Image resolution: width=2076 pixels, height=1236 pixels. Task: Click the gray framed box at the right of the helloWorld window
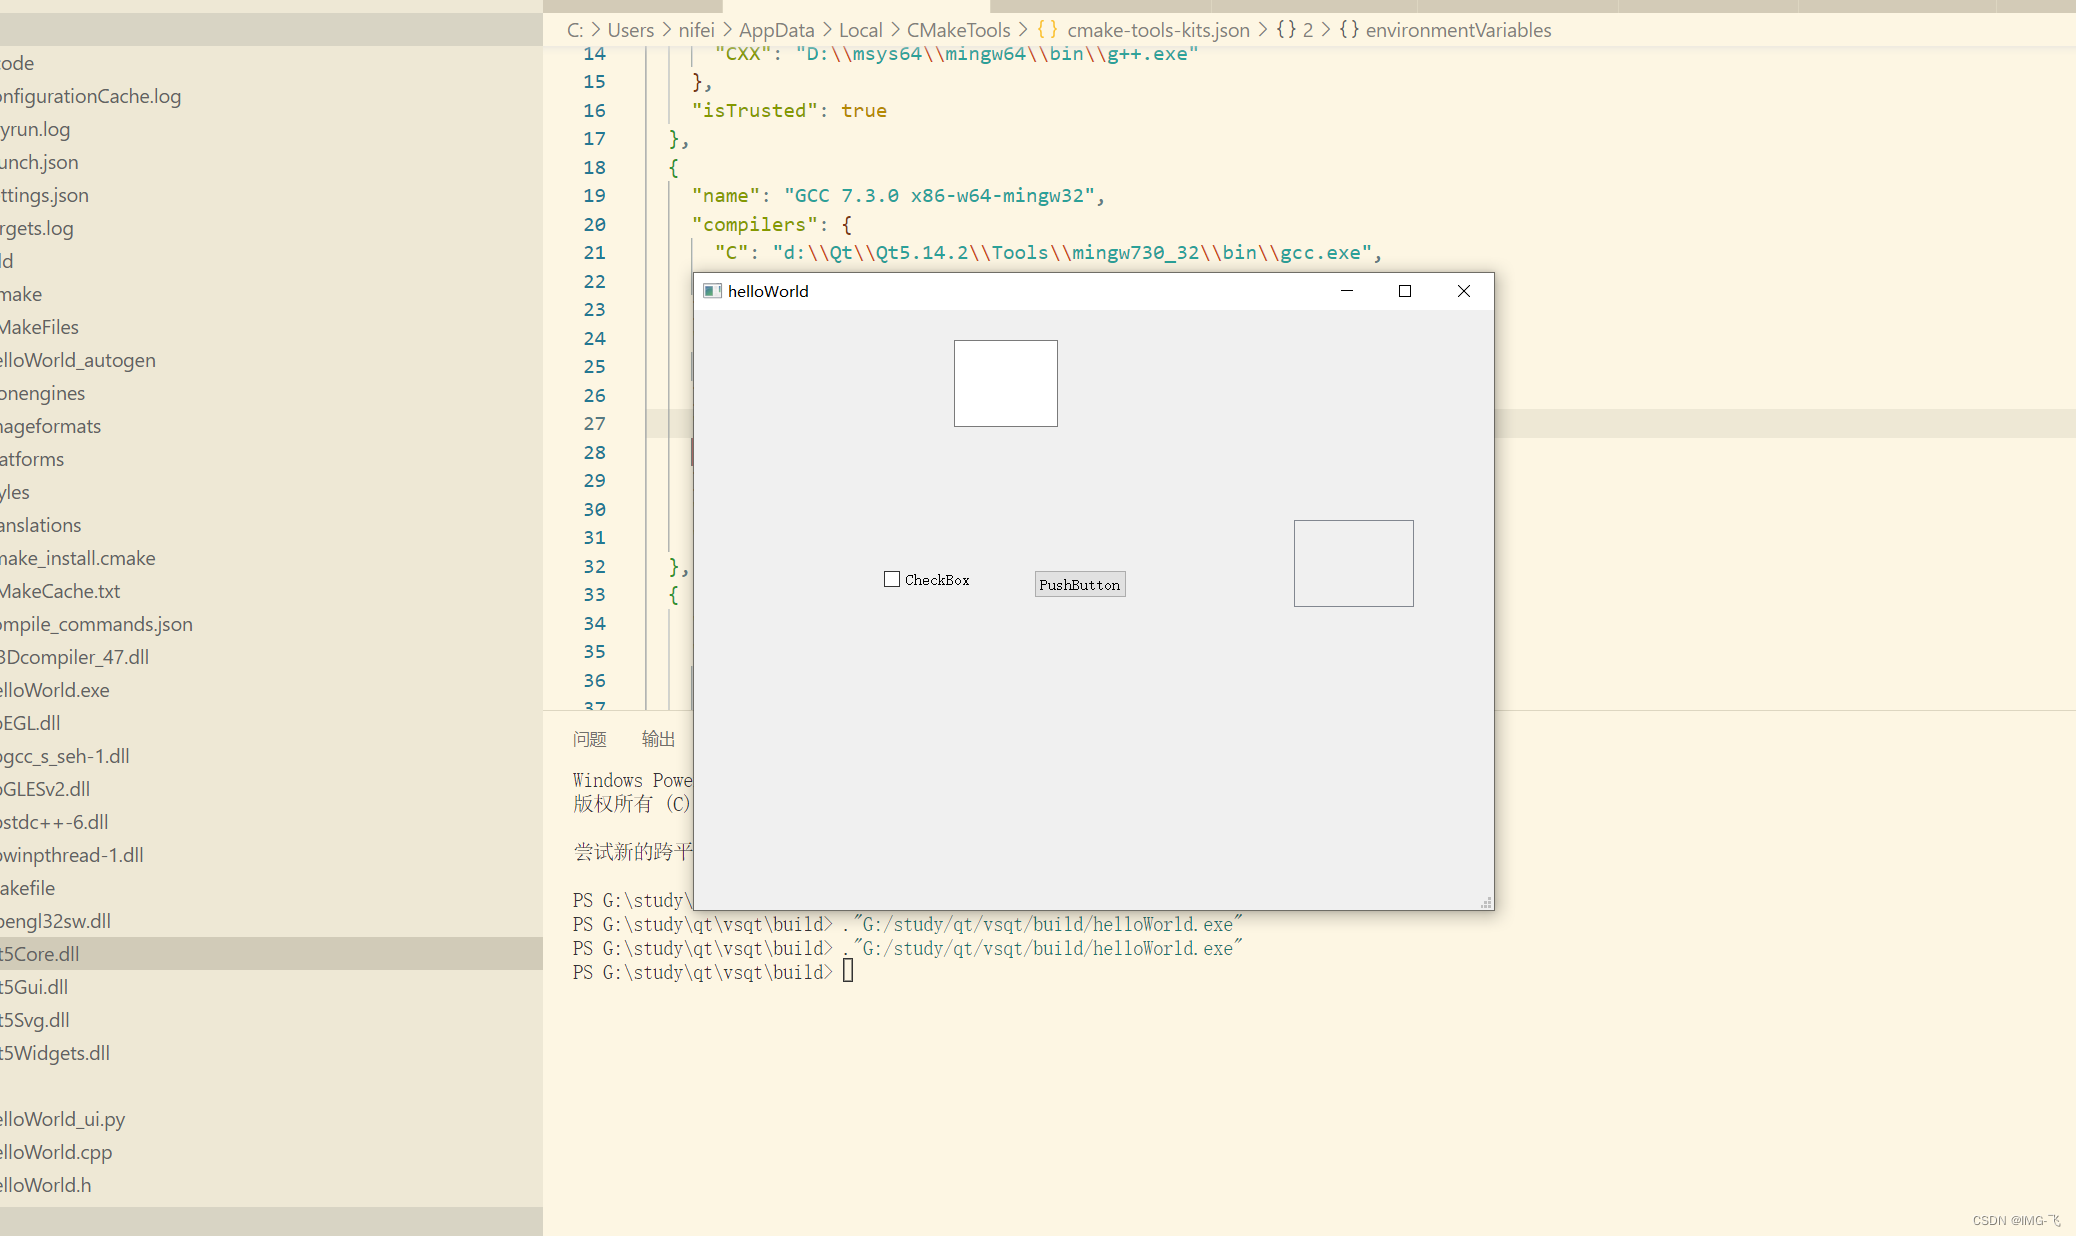1353,563
